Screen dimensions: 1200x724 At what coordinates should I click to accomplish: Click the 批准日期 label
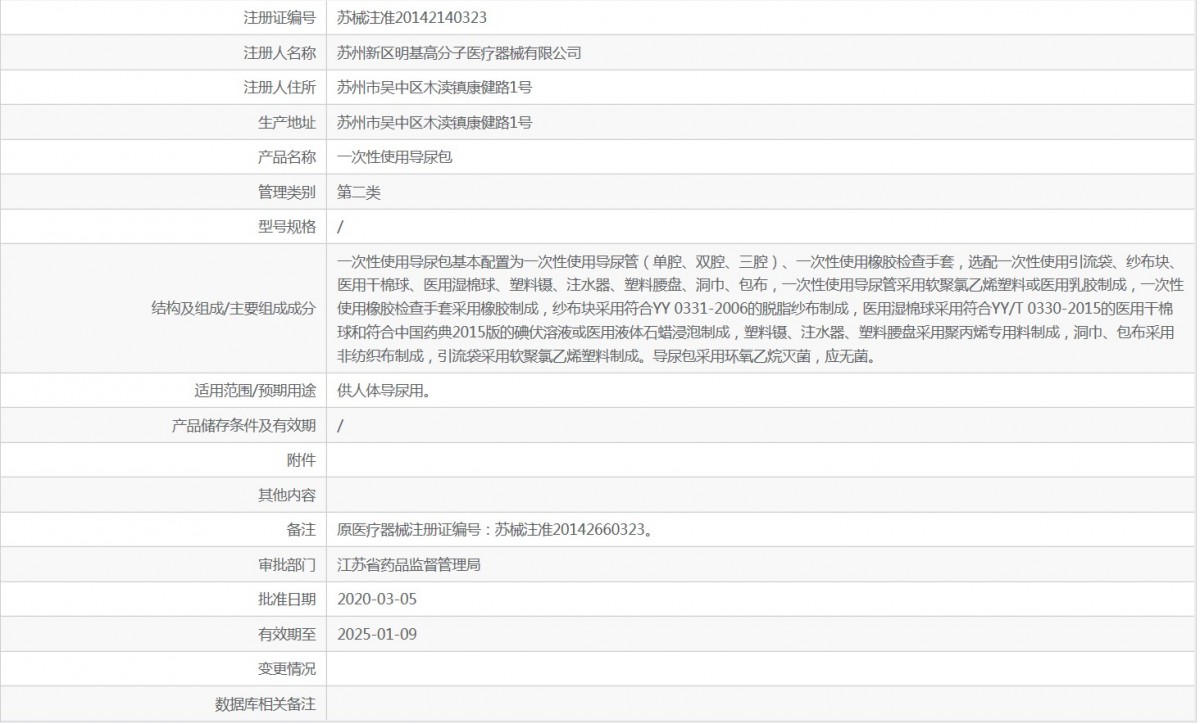[x=286, y=599]
